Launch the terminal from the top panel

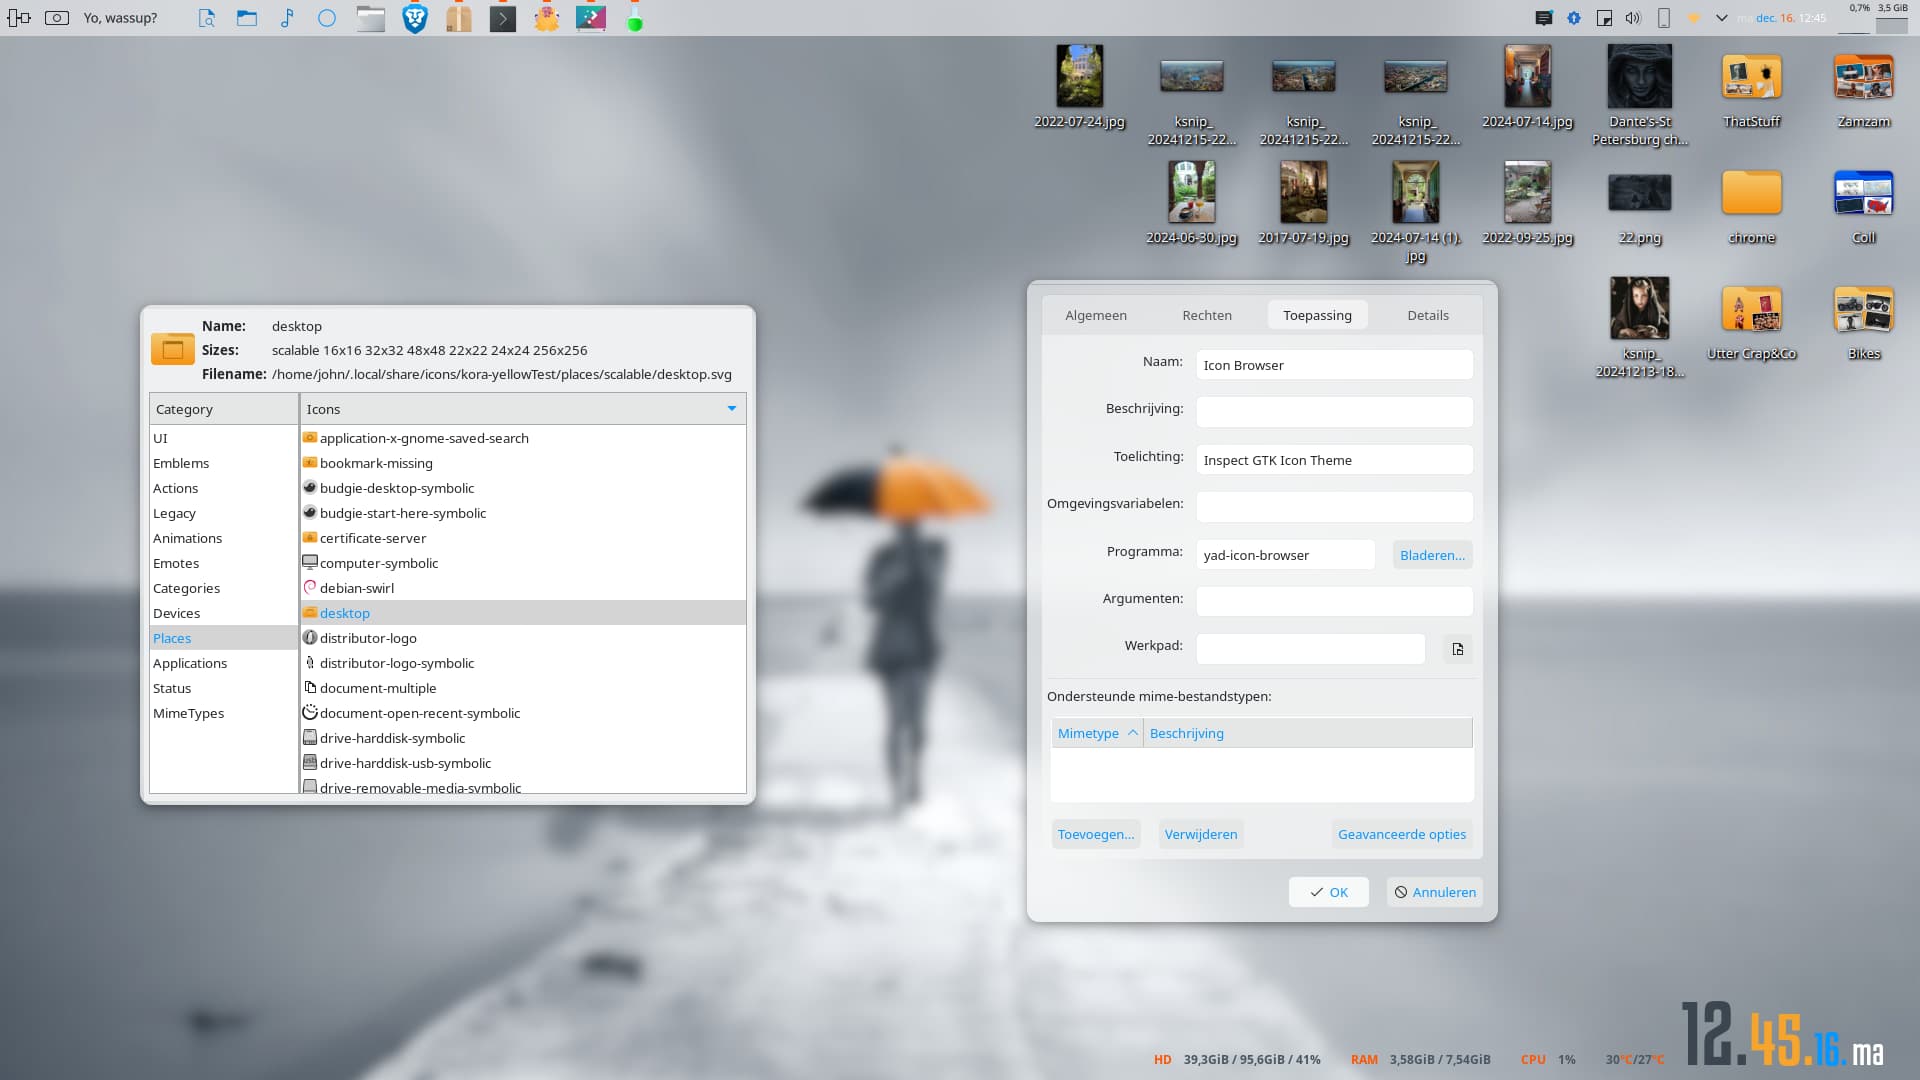(x=503, y=18)
